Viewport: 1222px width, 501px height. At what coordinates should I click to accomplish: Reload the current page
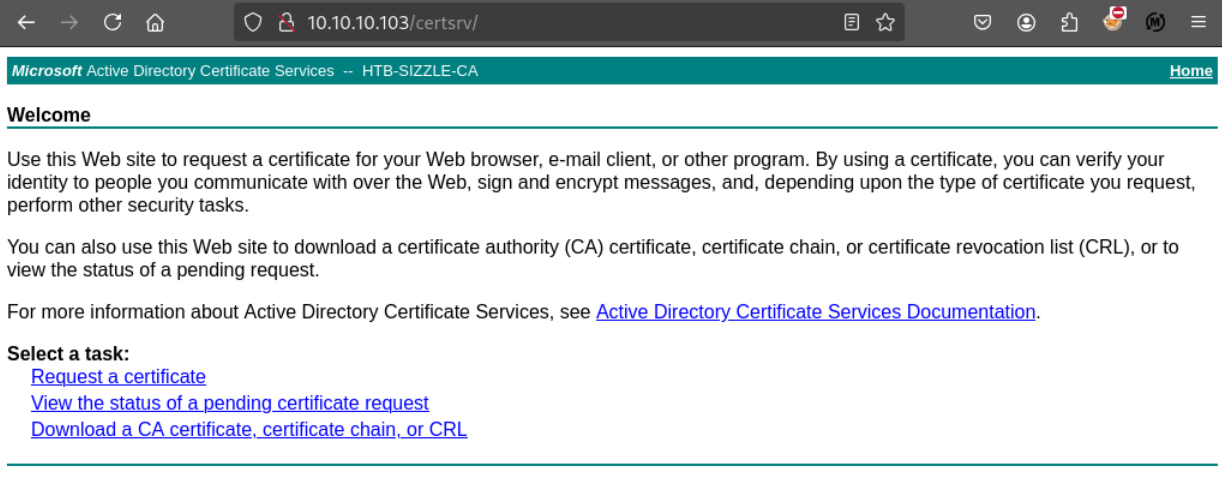pos(113,22)
